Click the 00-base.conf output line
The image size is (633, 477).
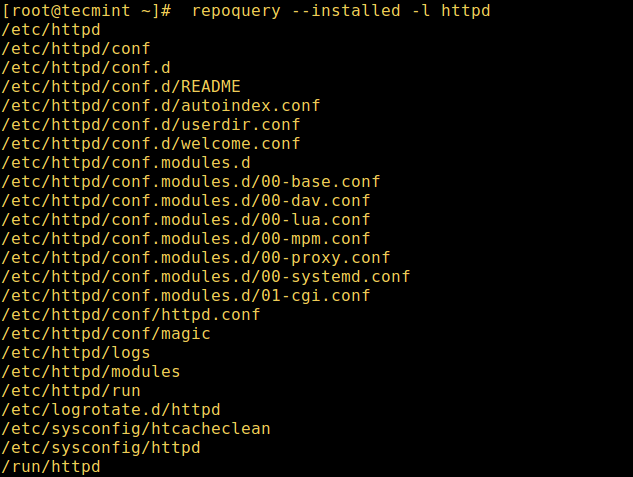click(191, 182)
